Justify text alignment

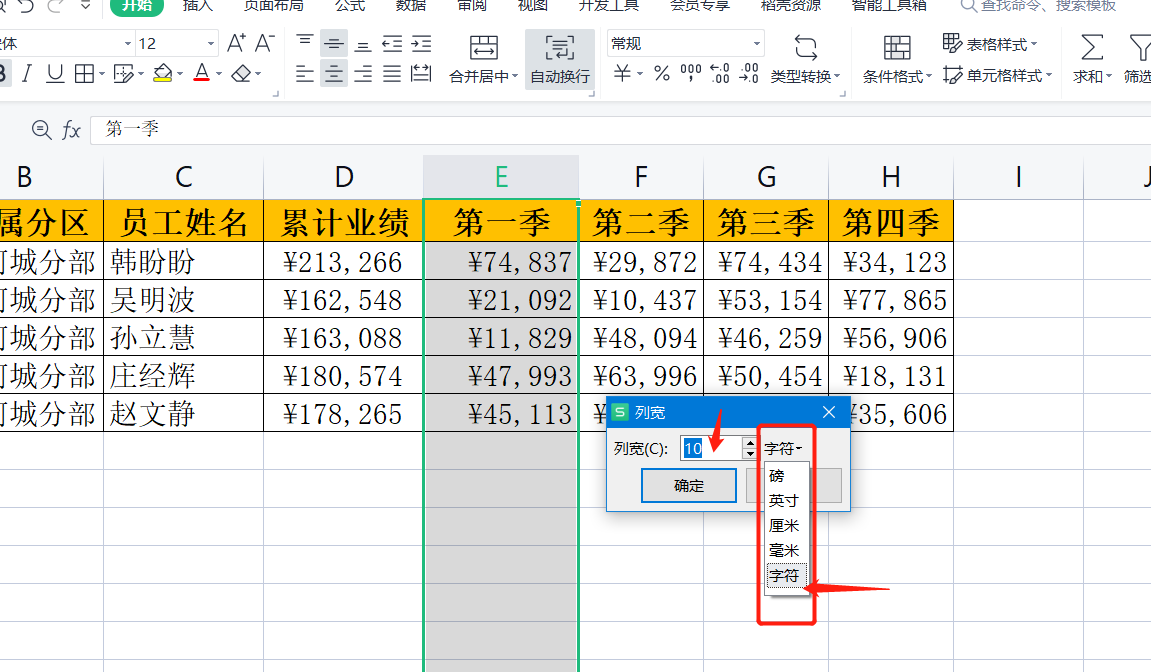coord(392,73)
